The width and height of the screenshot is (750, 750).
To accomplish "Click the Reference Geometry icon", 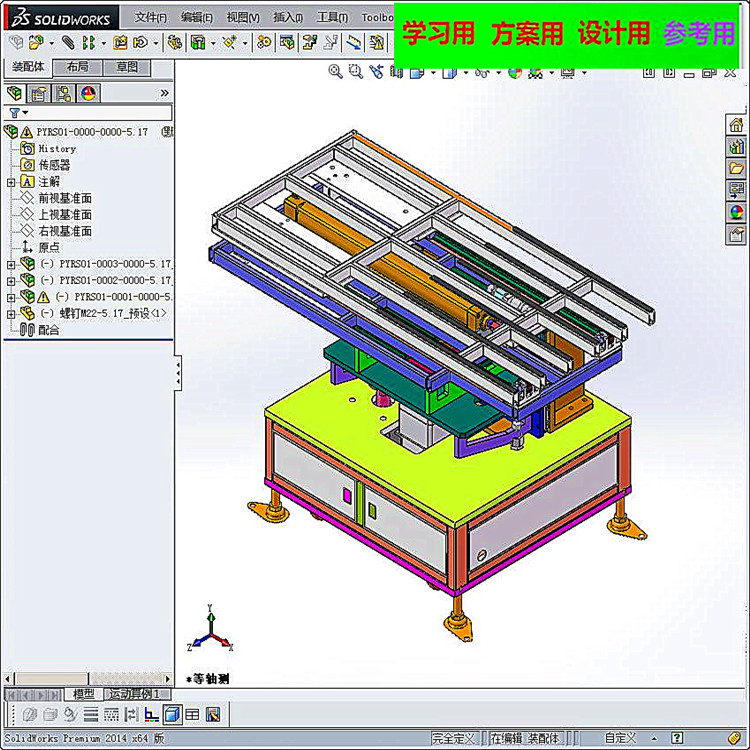I will [230, 43].
